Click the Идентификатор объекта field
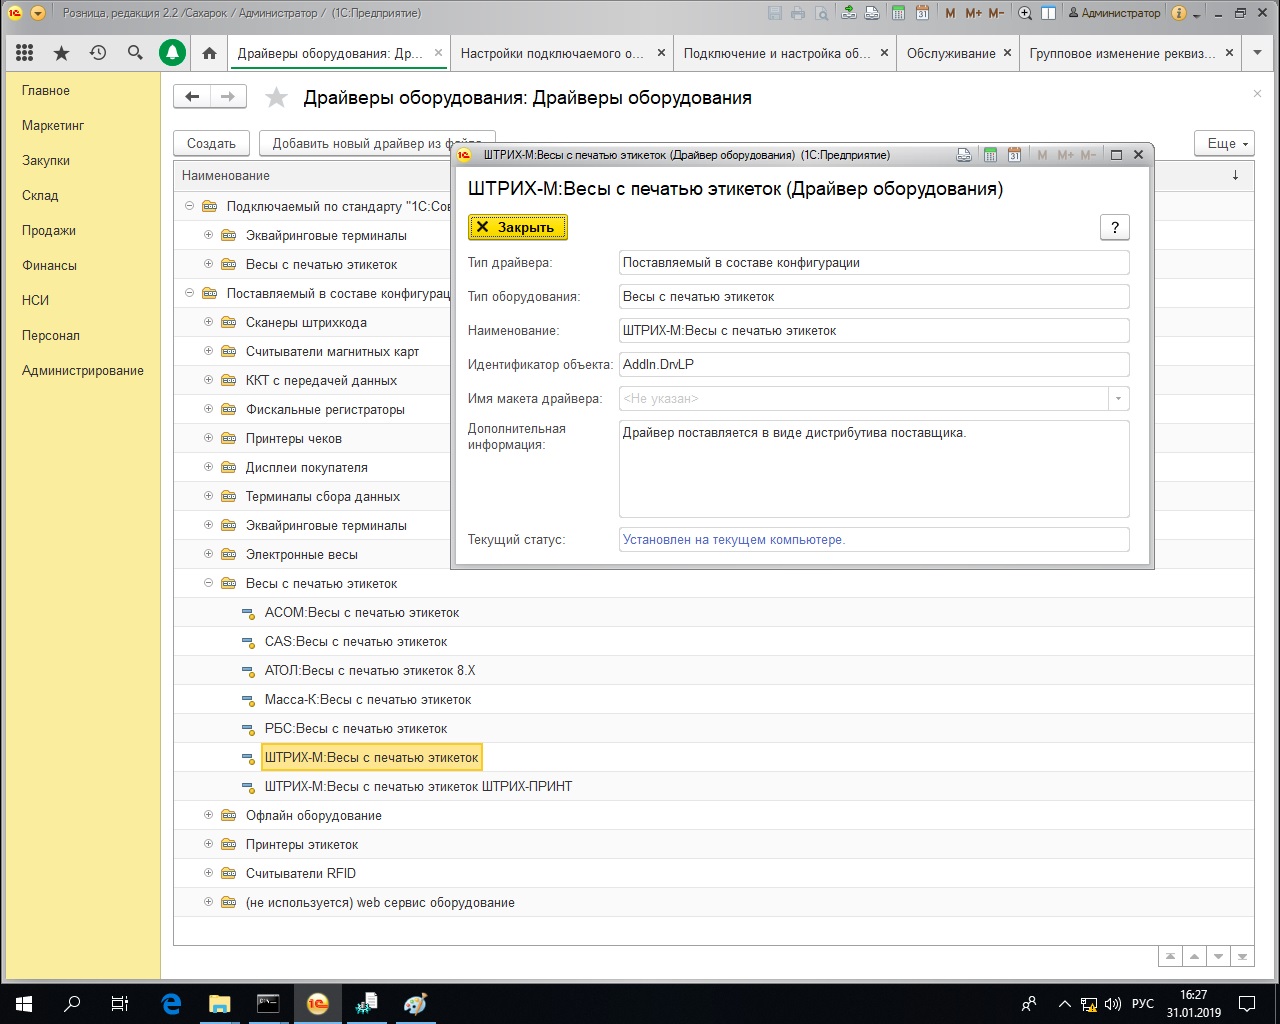The image size is (1280, 1024). 874,365
